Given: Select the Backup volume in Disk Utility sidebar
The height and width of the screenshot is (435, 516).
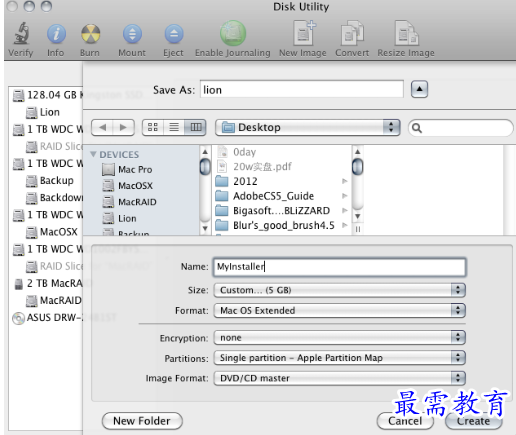Looking at the screenshot, I should (x=50, y=180).
